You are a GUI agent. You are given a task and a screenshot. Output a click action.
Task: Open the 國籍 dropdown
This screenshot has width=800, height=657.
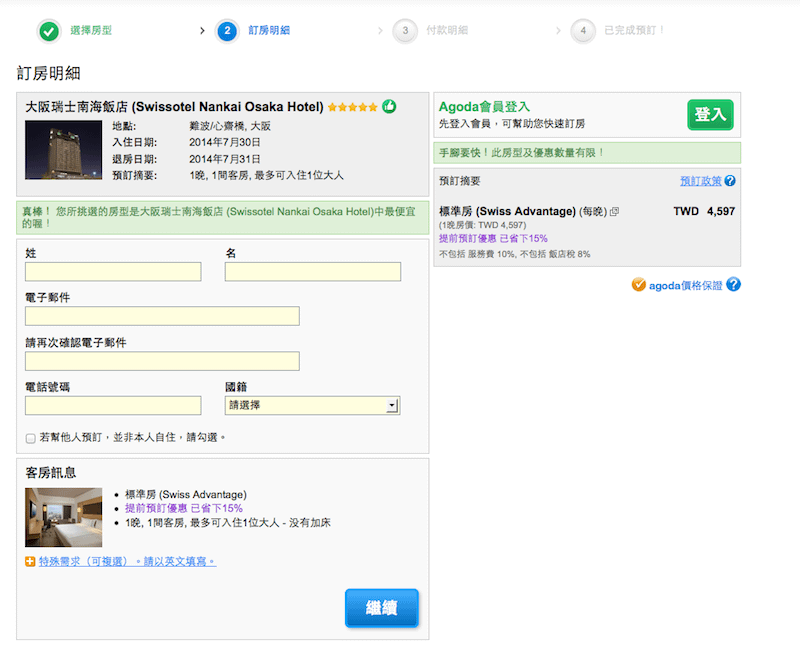pyautogui.click(x=312, y=406)
